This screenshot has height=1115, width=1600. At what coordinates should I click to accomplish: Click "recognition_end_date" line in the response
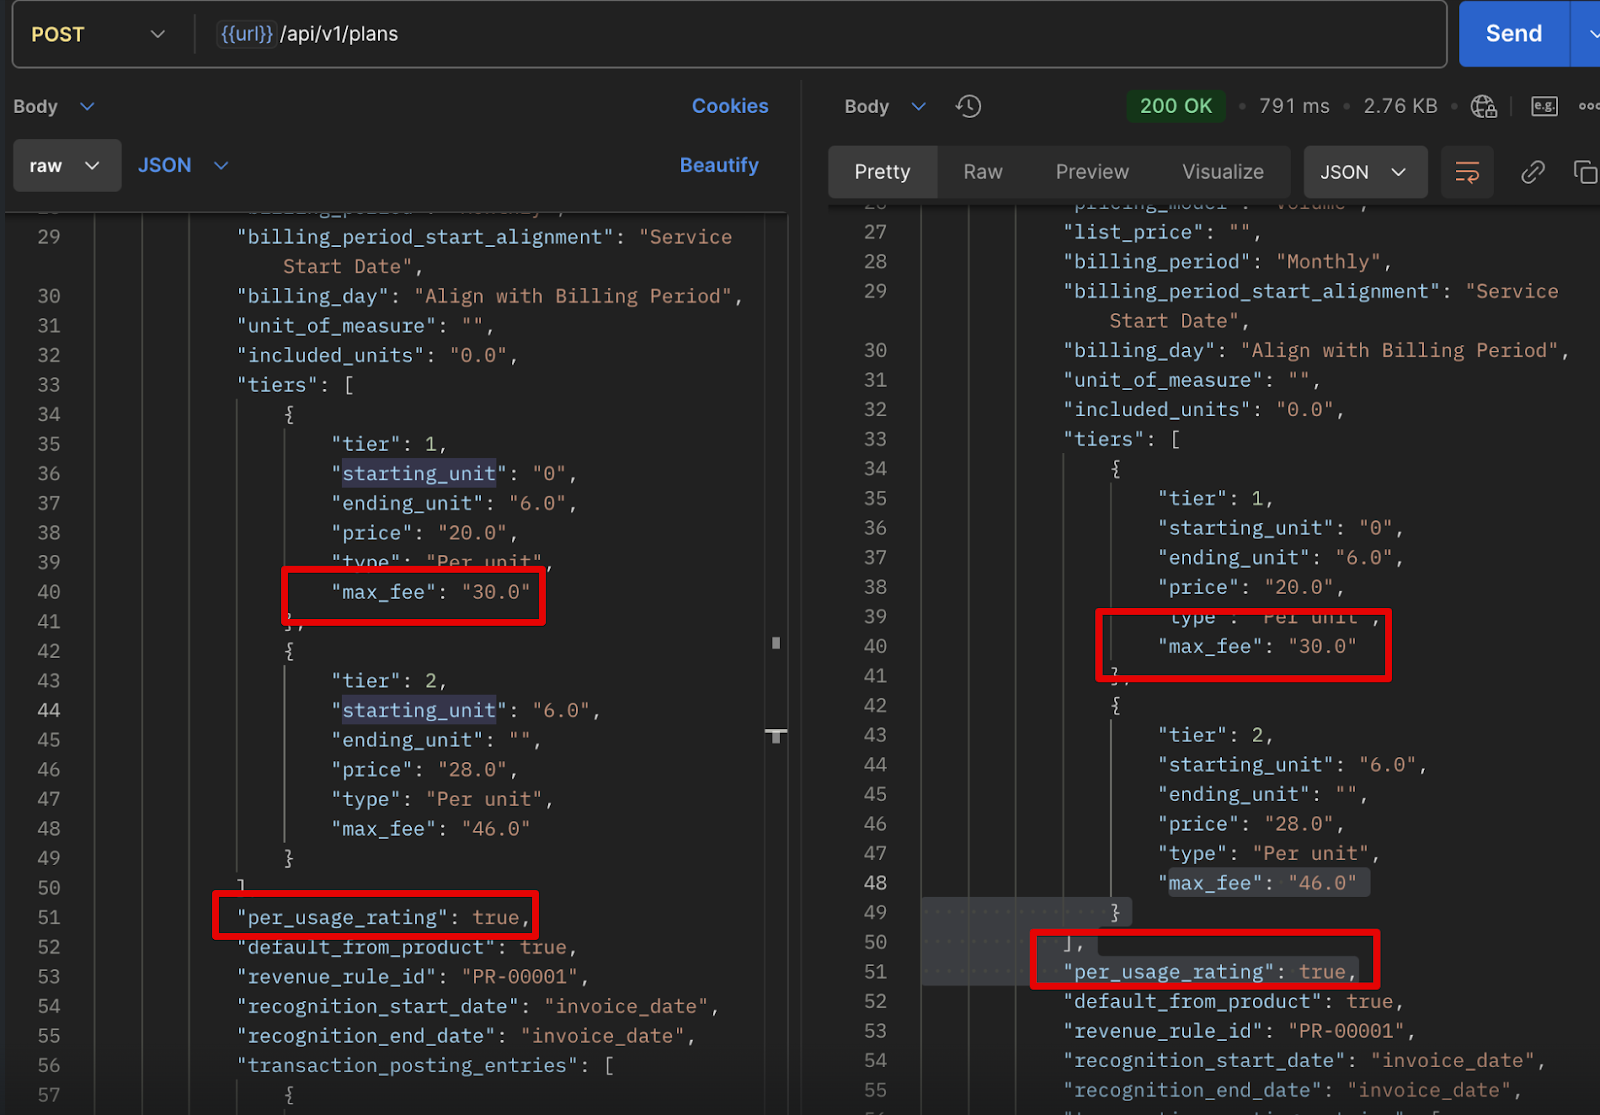(1292, 1091)
